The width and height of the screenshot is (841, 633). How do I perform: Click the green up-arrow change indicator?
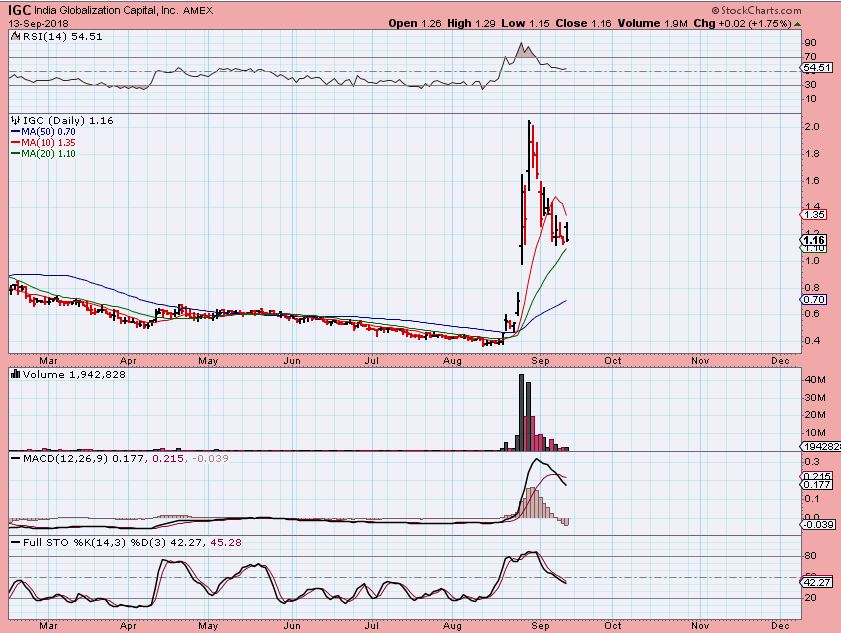(x=798, y=24)
